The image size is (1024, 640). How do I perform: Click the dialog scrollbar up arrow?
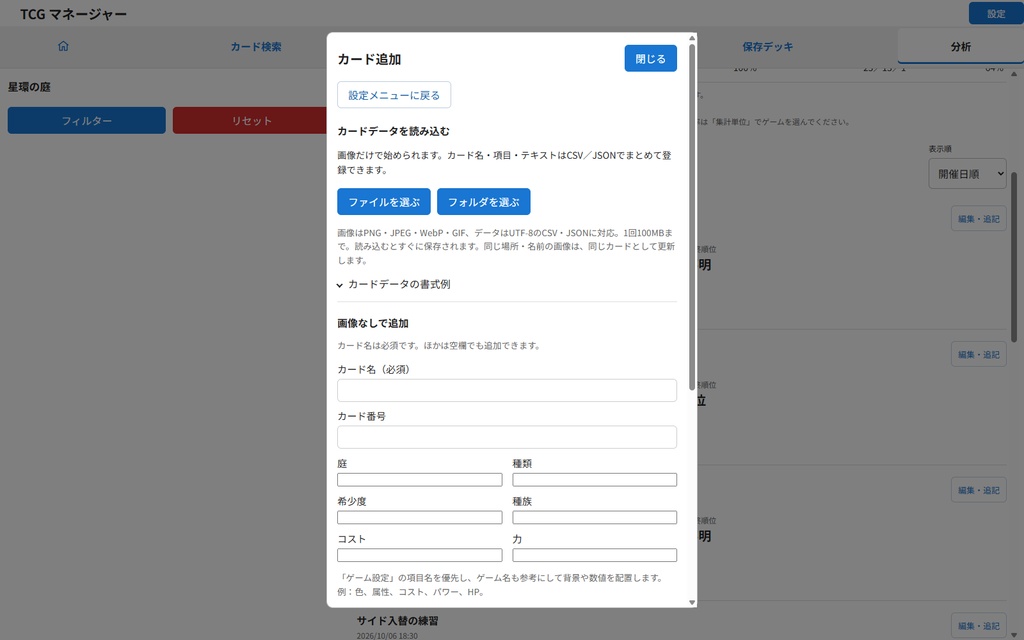(x=692, y=38)
